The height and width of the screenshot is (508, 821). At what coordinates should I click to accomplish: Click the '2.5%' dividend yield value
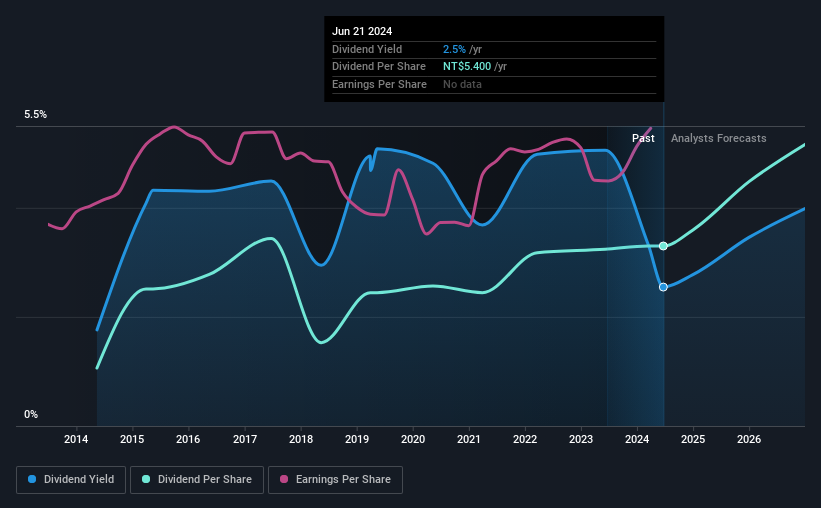pyautogui.click(x=454, y=49)
